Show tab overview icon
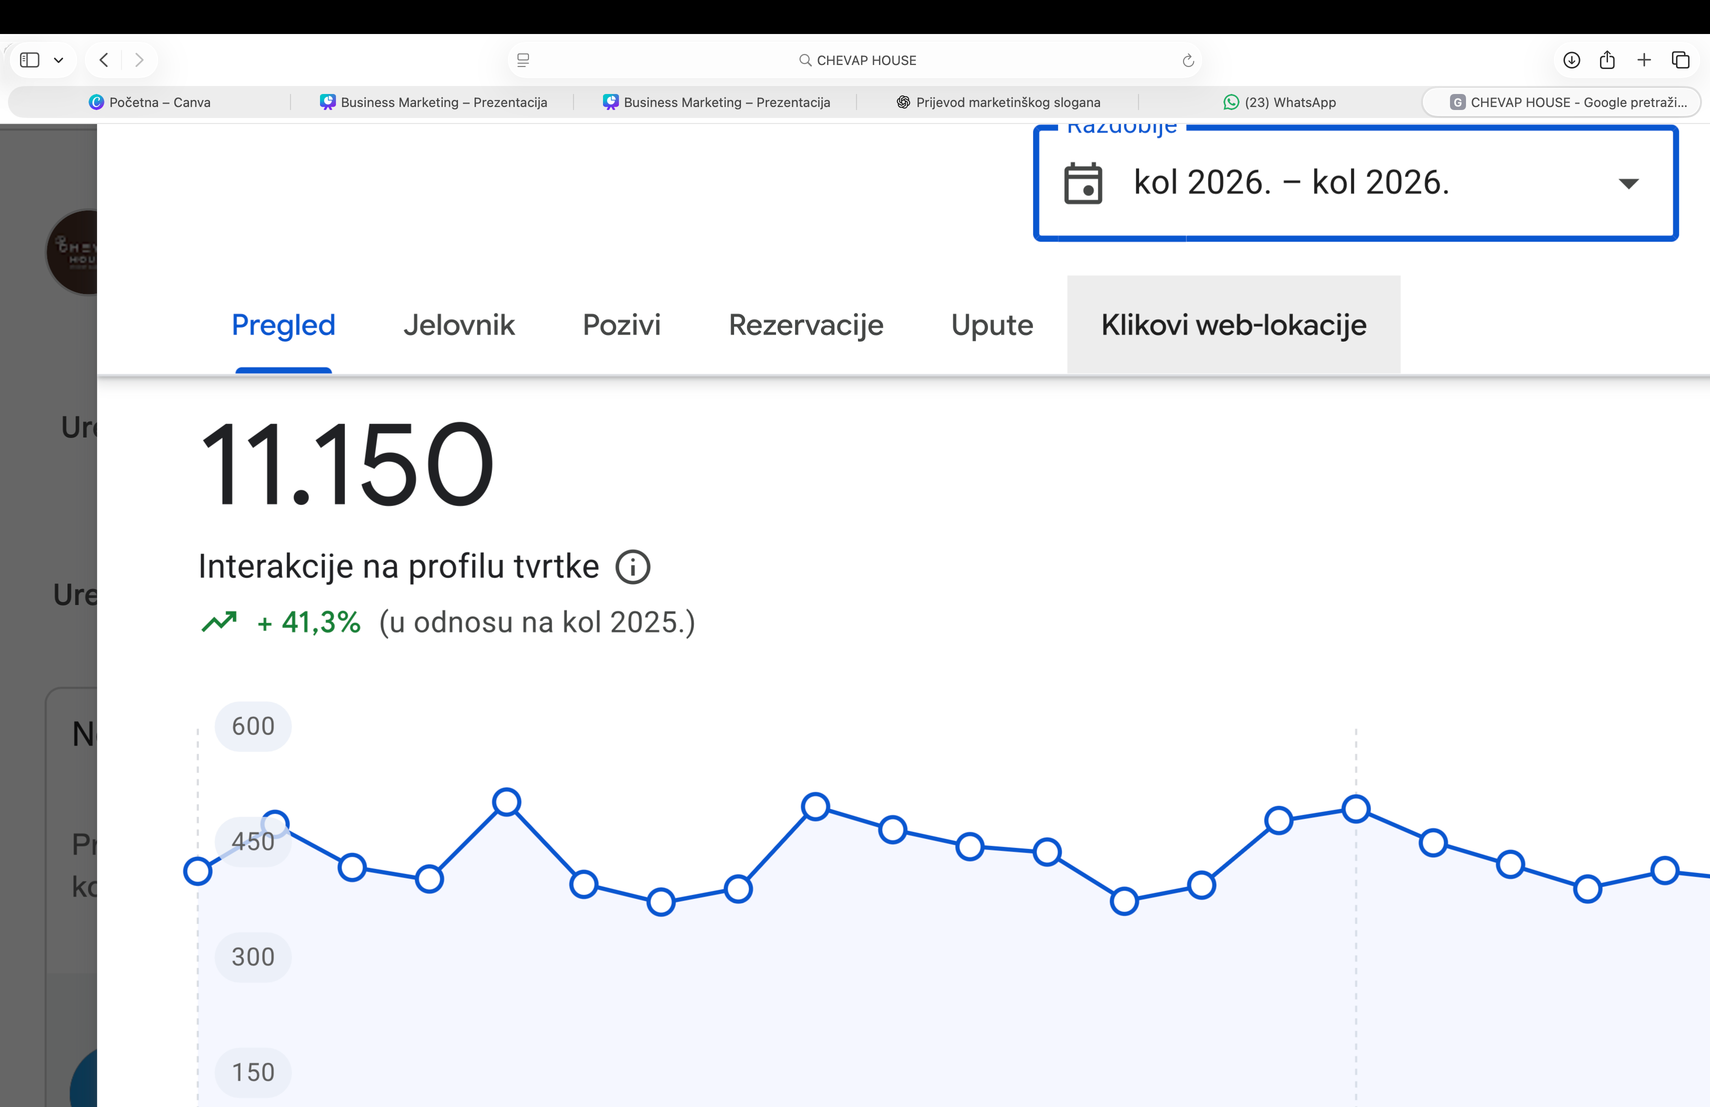The width and height of the screenshot is (1710, 1107). click(x=1681, y=60)
